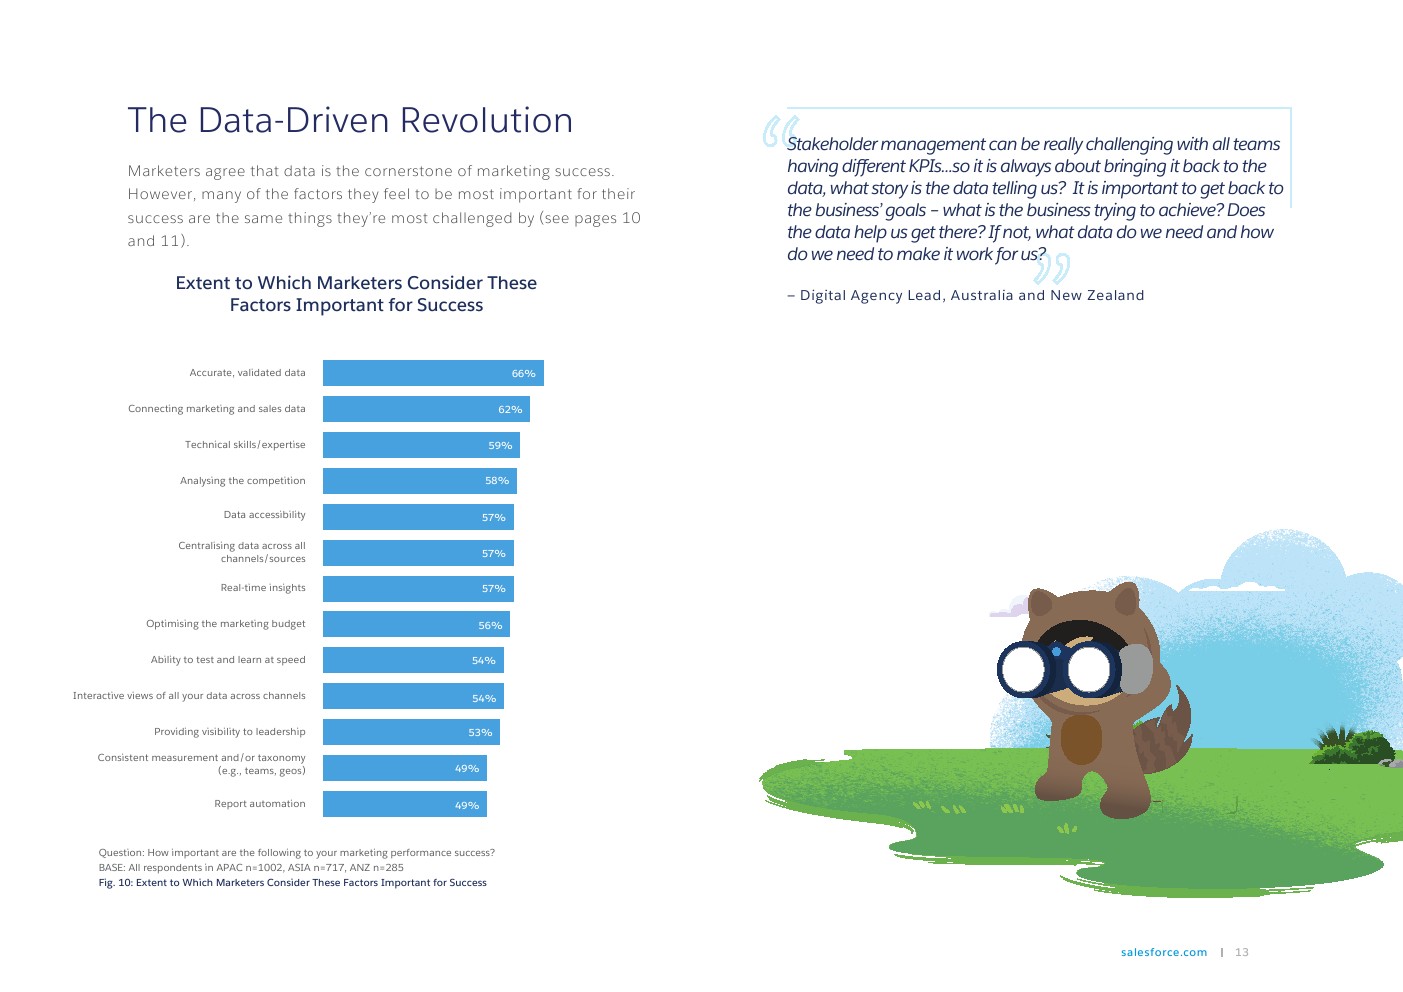The height and width of the screenshot is (992, 1403).
Task: Click the "The Data-Driven Revolution" heading
Action: (350, 120)
